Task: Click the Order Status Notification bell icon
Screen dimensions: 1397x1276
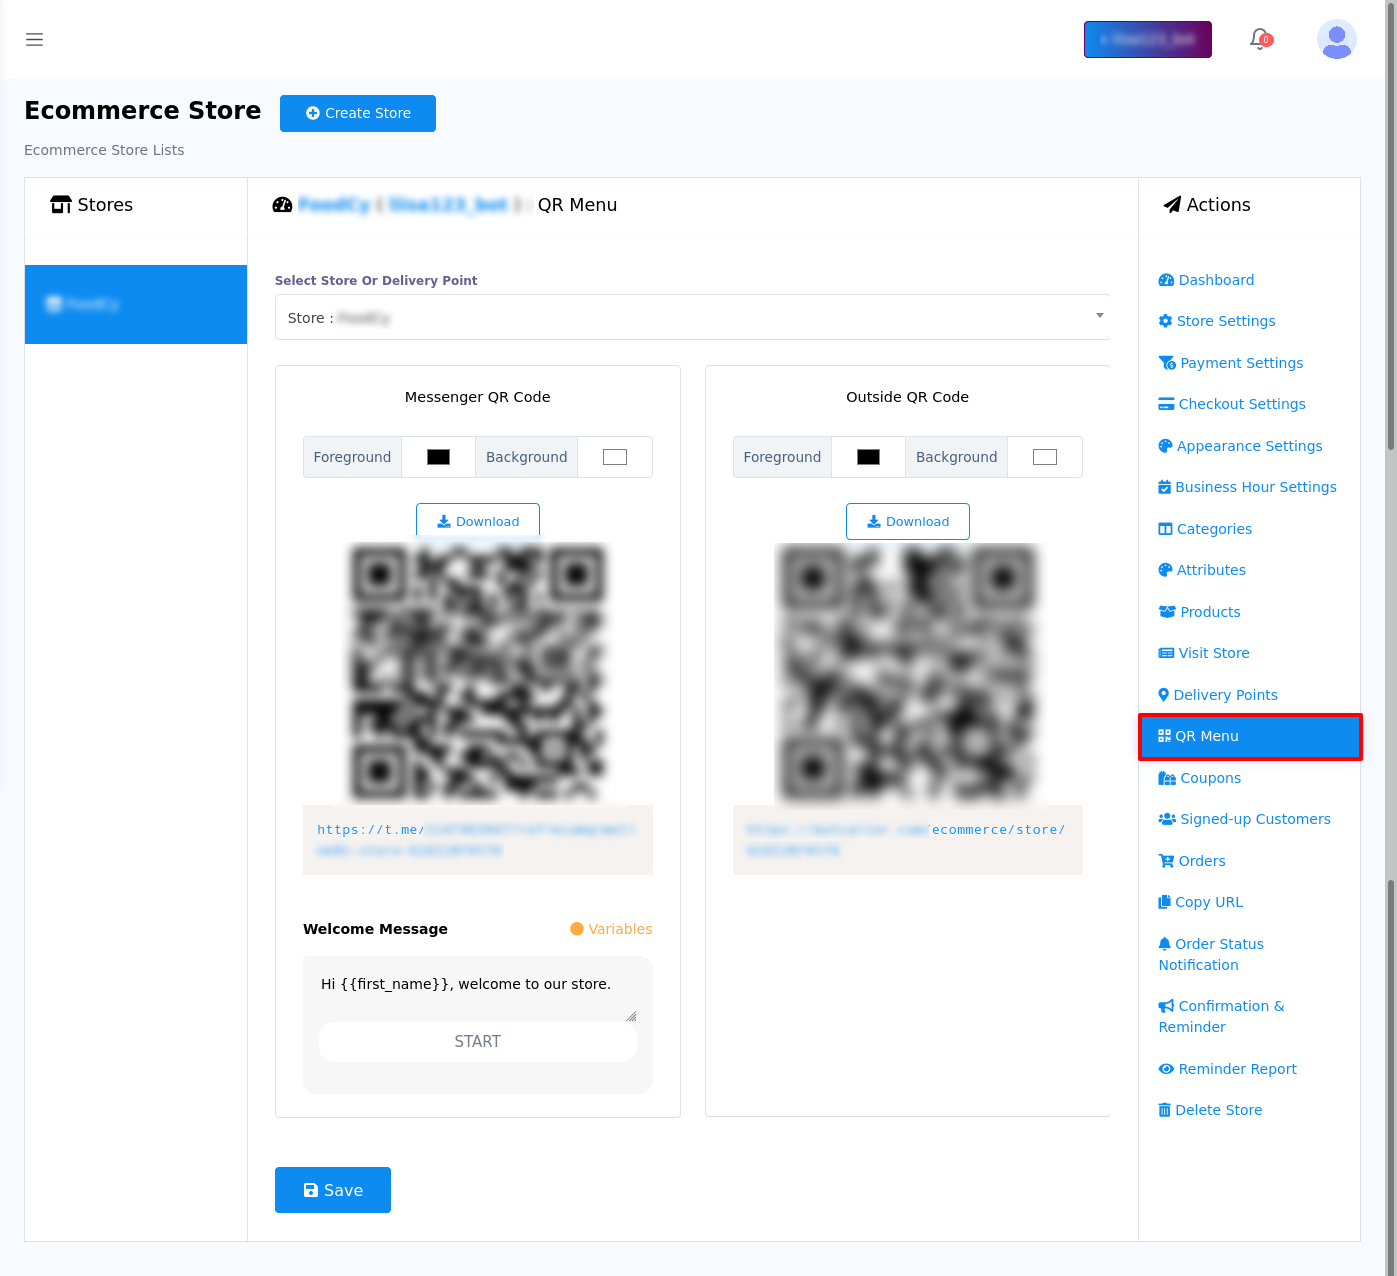Action: pos(1164,944)
